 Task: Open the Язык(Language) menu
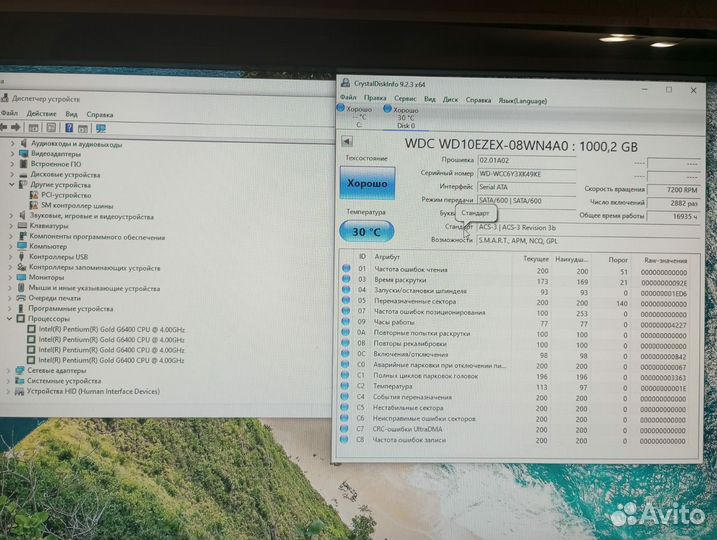click(522, 99)
